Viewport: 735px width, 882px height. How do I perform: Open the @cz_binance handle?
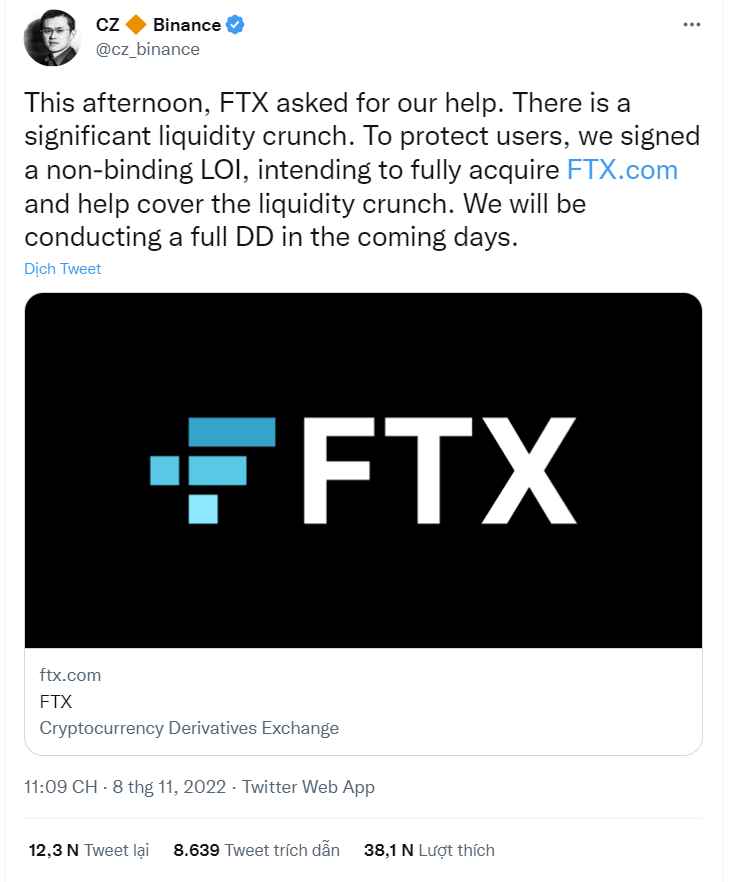(x=146, y=49)
